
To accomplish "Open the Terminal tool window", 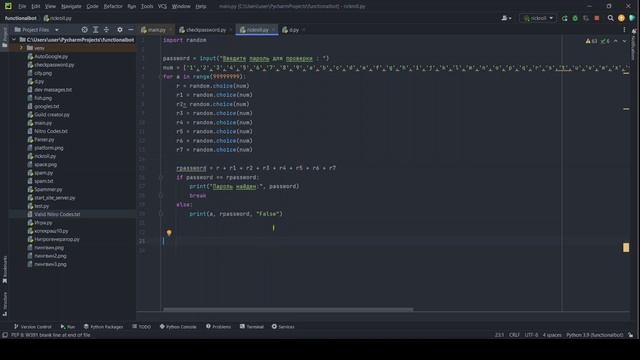I will click(x=252, y=327).
